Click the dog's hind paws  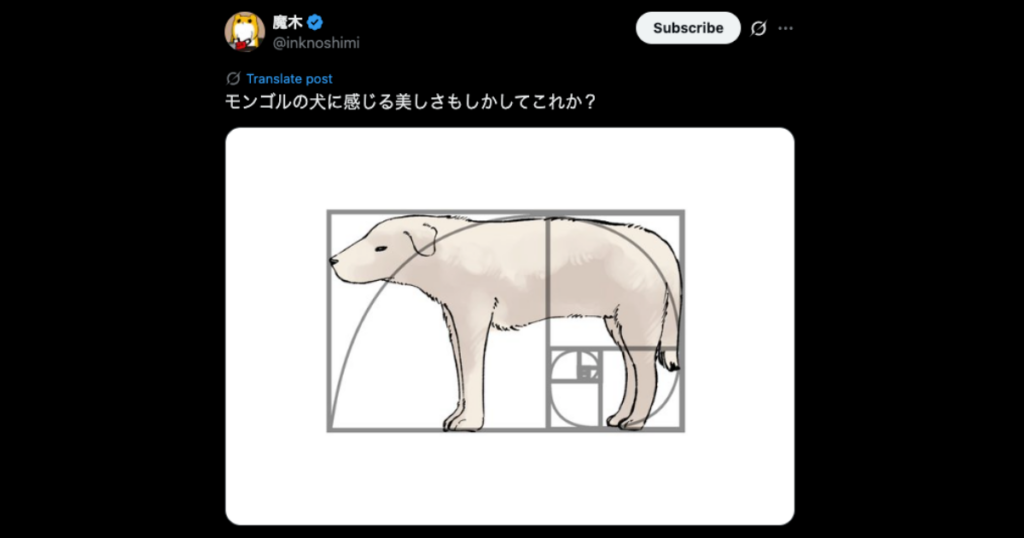626,420
